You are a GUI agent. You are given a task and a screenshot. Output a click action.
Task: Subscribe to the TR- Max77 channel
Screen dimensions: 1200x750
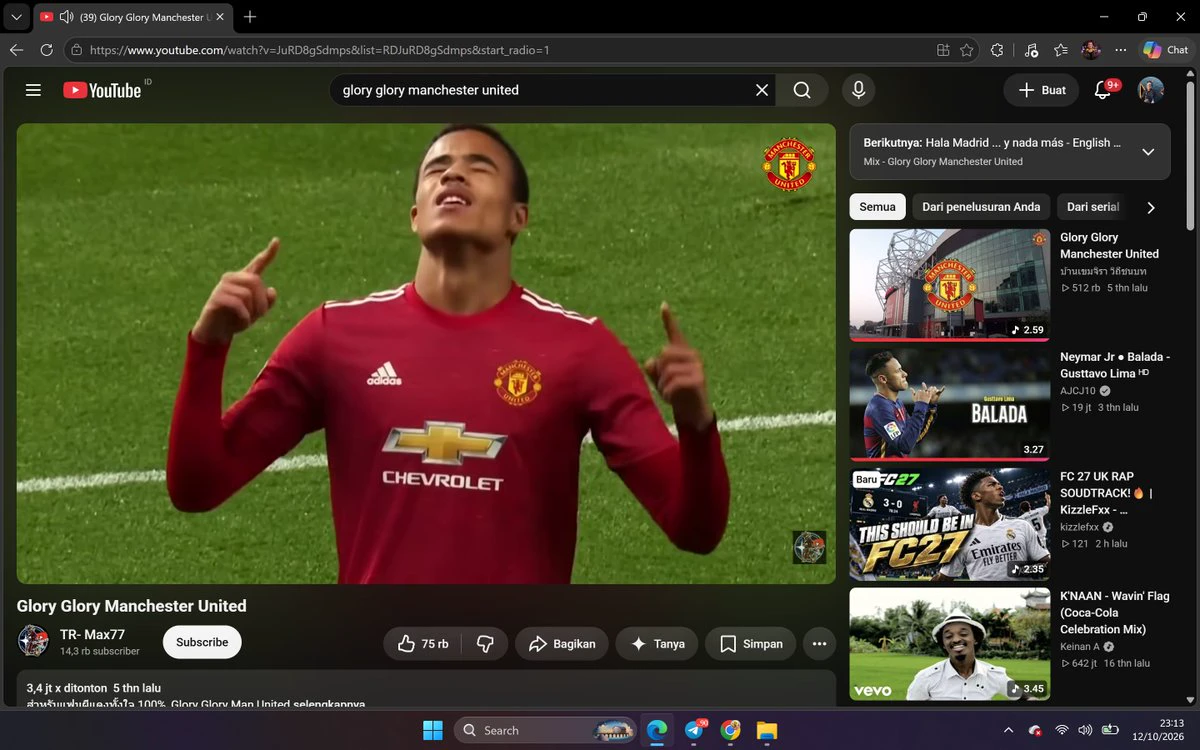pyautogui.click(x=202, y=642)
